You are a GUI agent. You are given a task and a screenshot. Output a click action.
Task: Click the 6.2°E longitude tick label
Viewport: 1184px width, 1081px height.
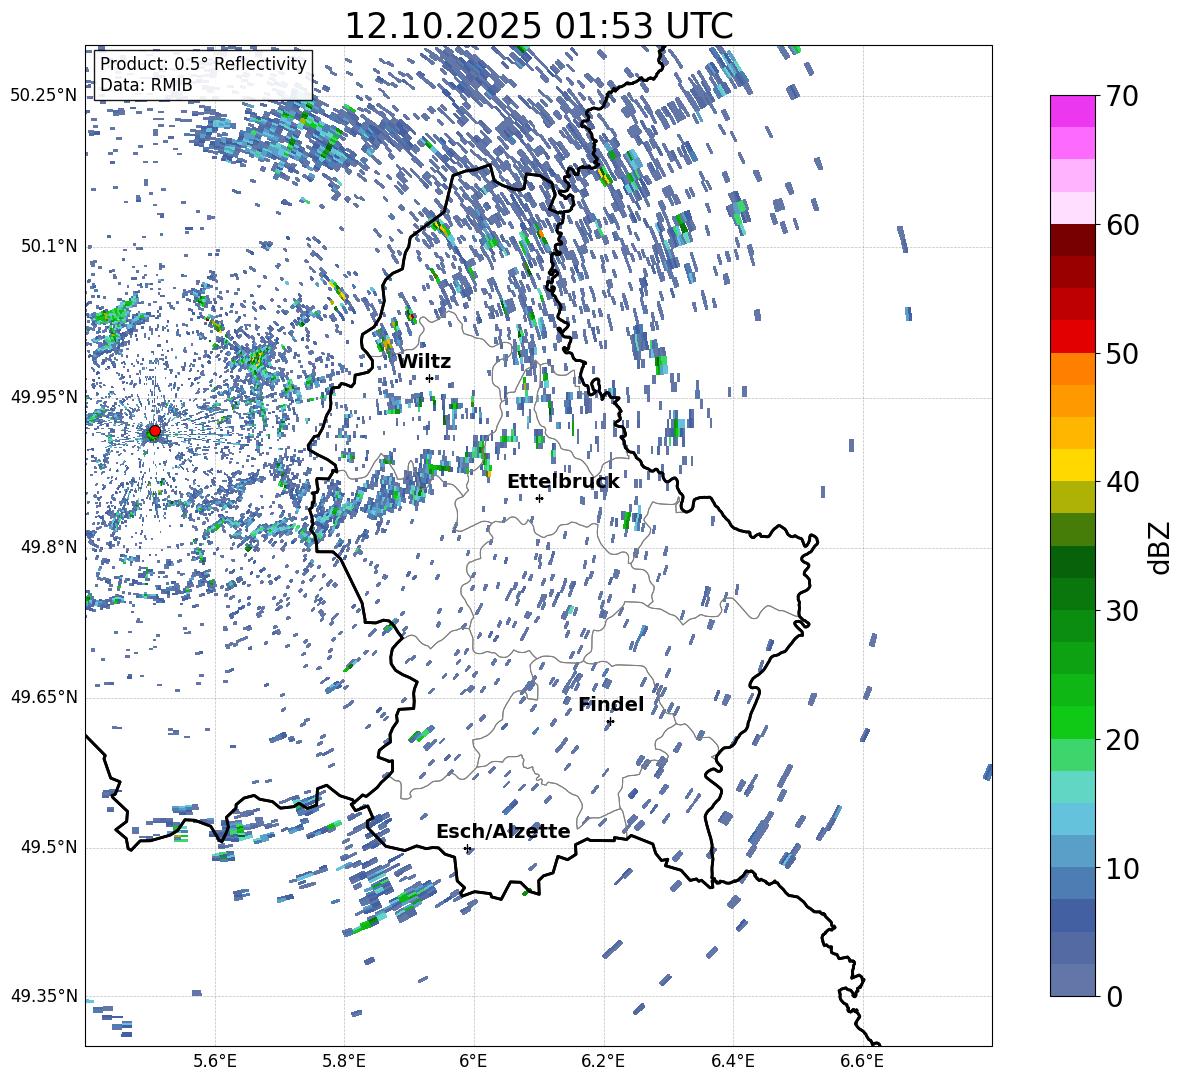click(x=603, y=1060)
